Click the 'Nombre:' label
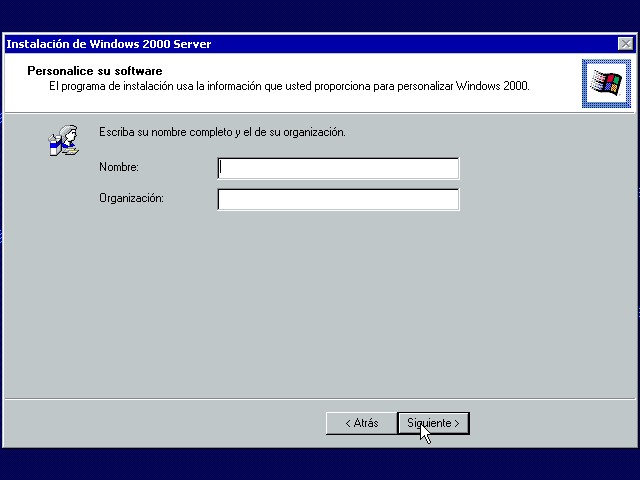Viewport: 640px width, 480px height. coord(119,167)
